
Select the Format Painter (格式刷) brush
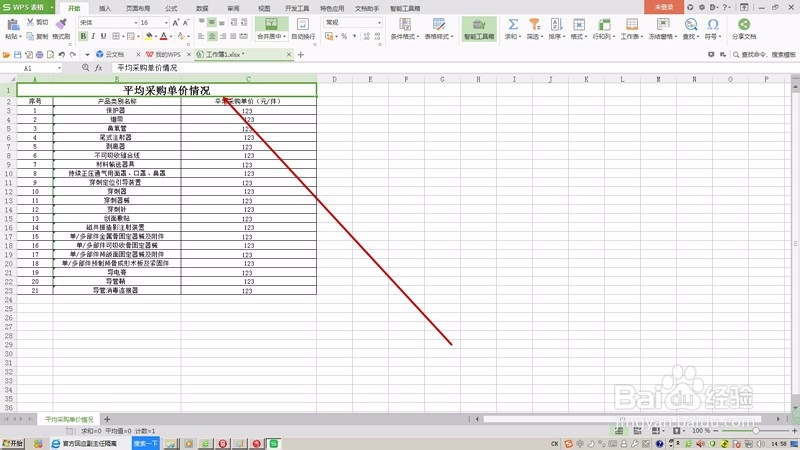tap(61, 24)
